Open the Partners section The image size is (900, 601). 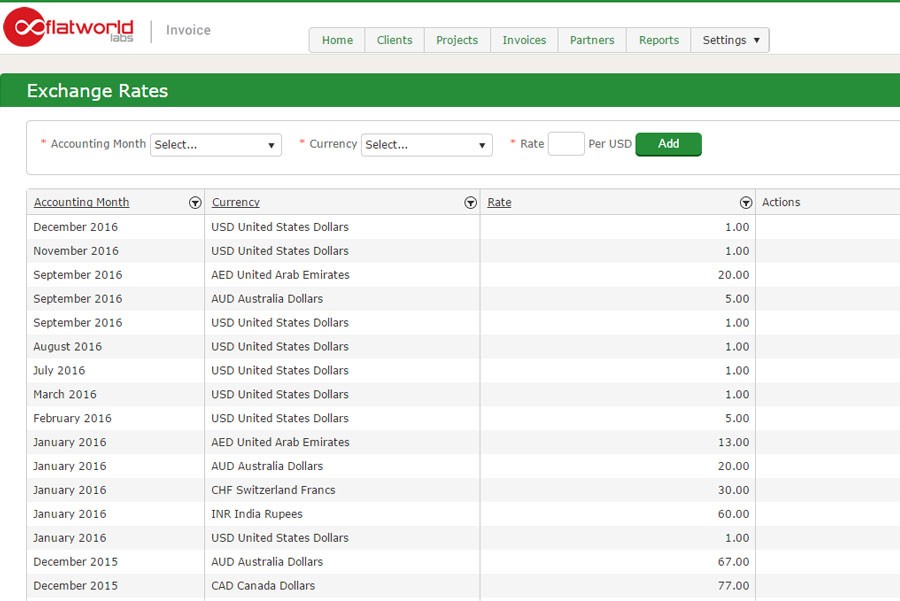pos(592,40)
